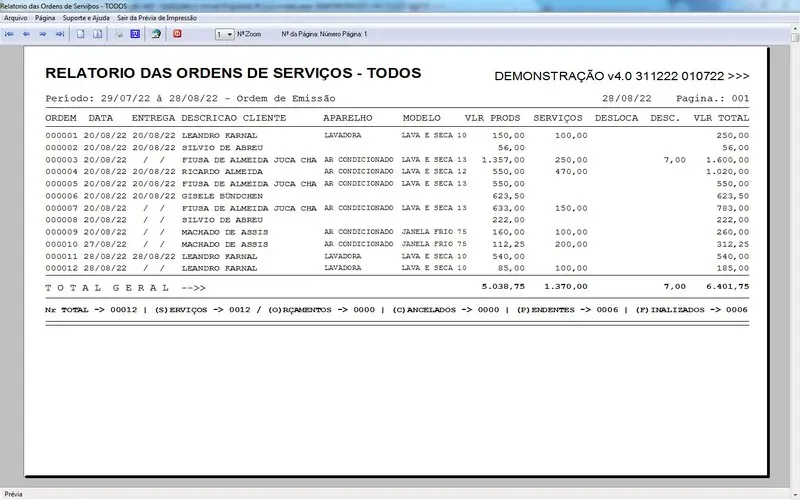This screenshot has height=500, width=800.
Task: Click the blue Word export icon
Action: [134, 34]
